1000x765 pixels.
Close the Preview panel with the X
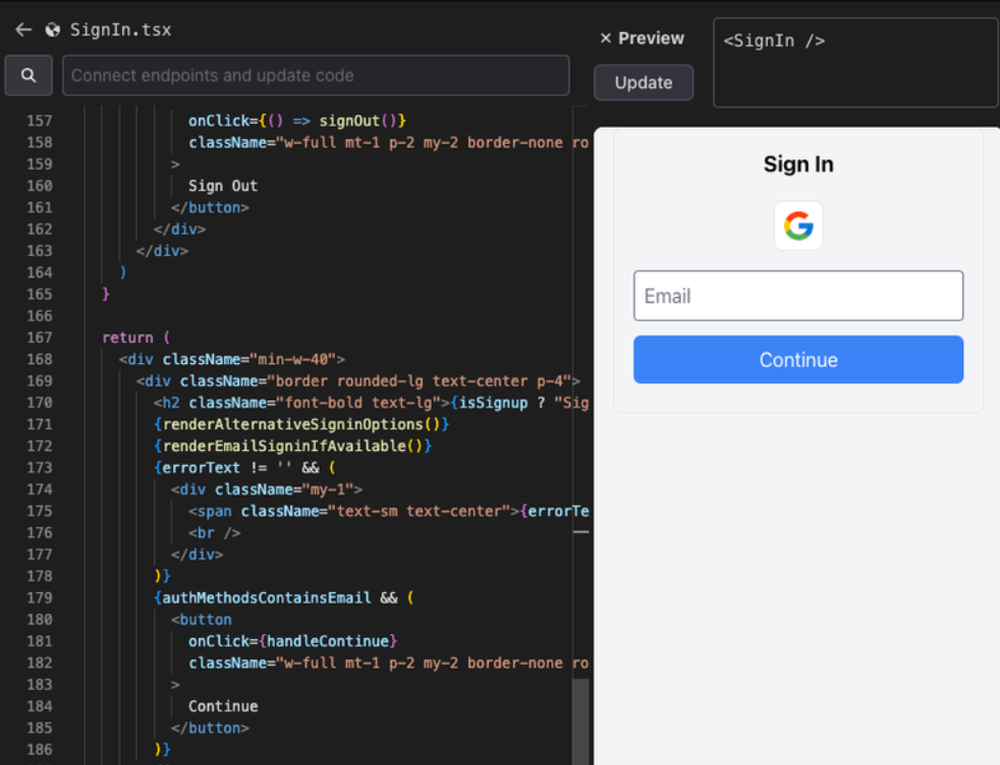click(605, 38)
